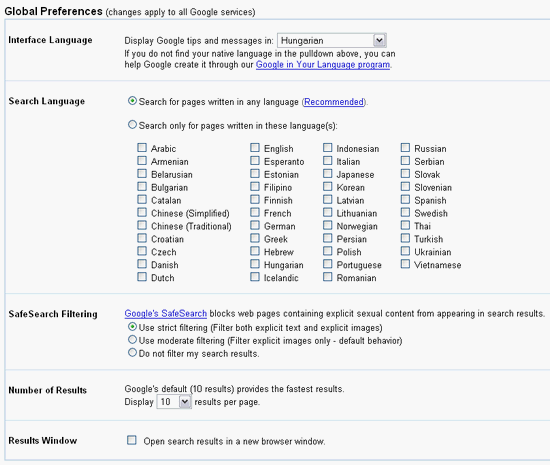Check the Hebrew language box
This screenshot has height=465, width=550.
coord(255,251)
